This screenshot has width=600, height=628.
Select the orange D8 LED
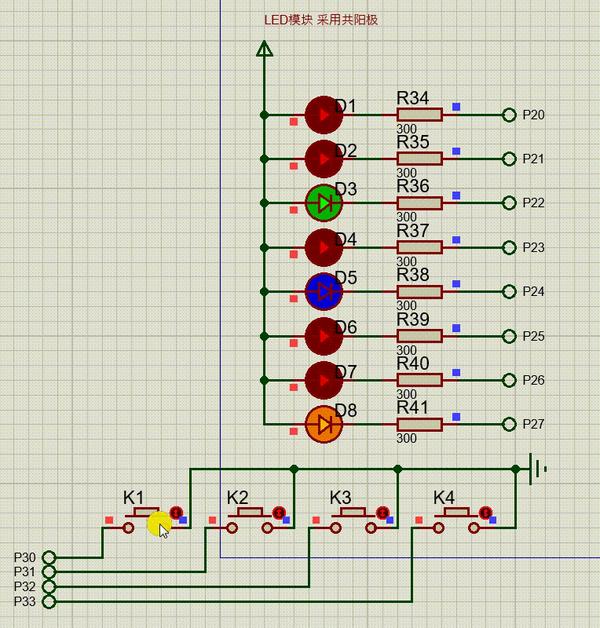[324, 424]
